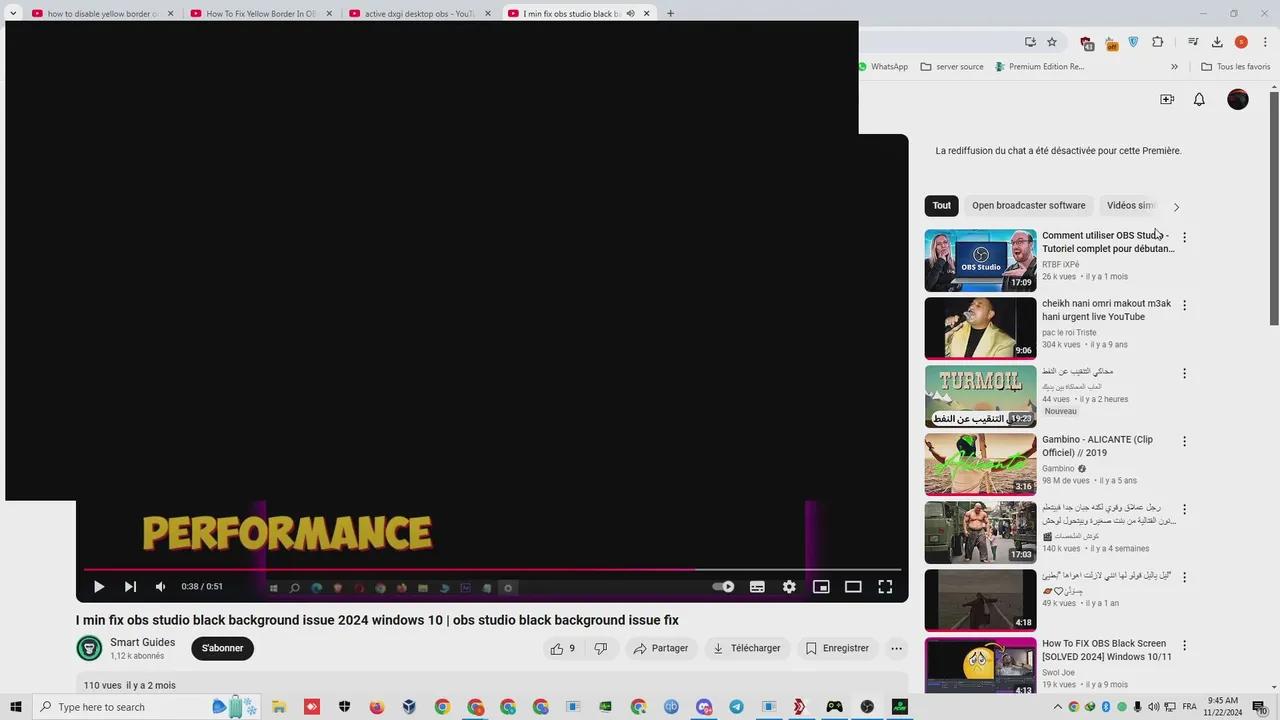Open options for How To FIX OBS video

[x=1184, y=646]
